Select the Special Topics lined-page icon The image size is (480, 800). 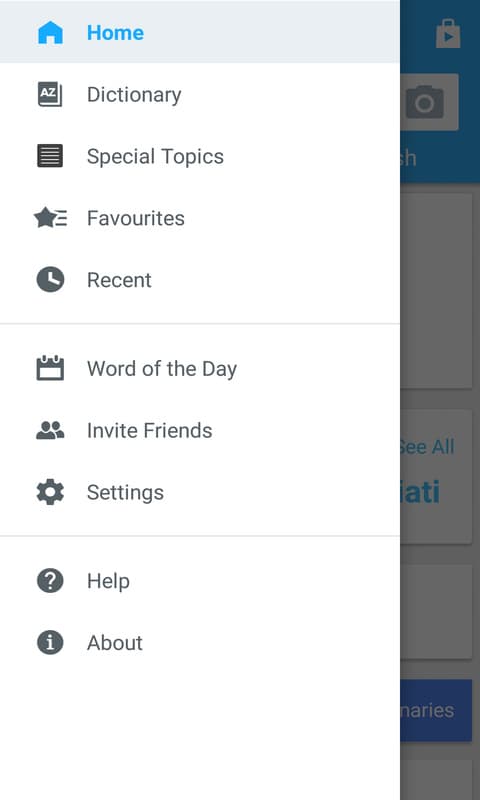(50, 156)
